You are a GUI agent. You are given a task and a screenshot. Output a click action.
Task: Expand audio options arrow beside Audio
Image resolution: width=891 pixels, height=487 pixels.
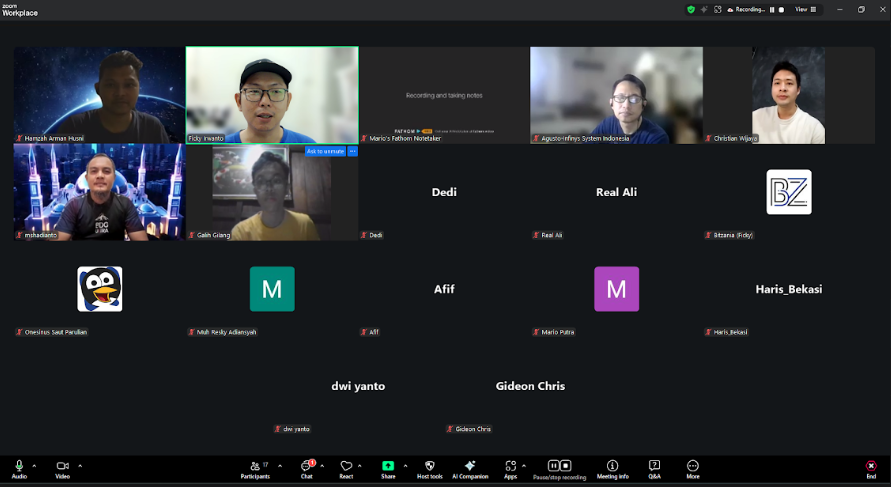click(x=34, y=465)
